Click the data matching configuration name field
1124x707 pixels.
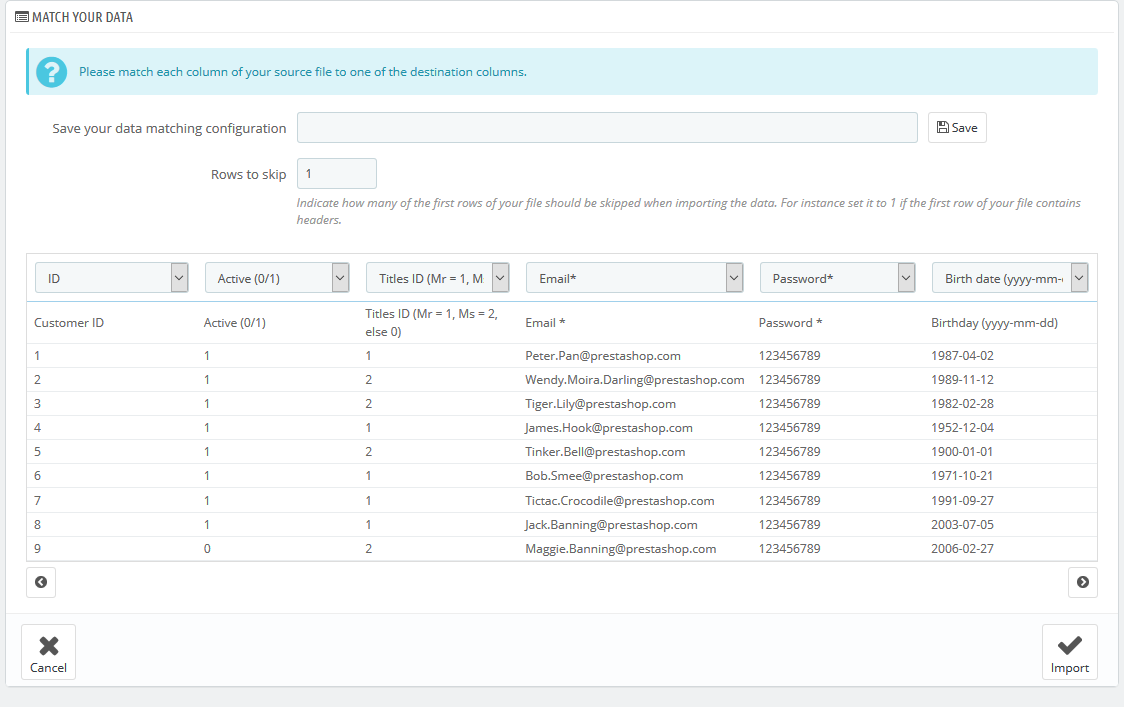pos(606,127)
